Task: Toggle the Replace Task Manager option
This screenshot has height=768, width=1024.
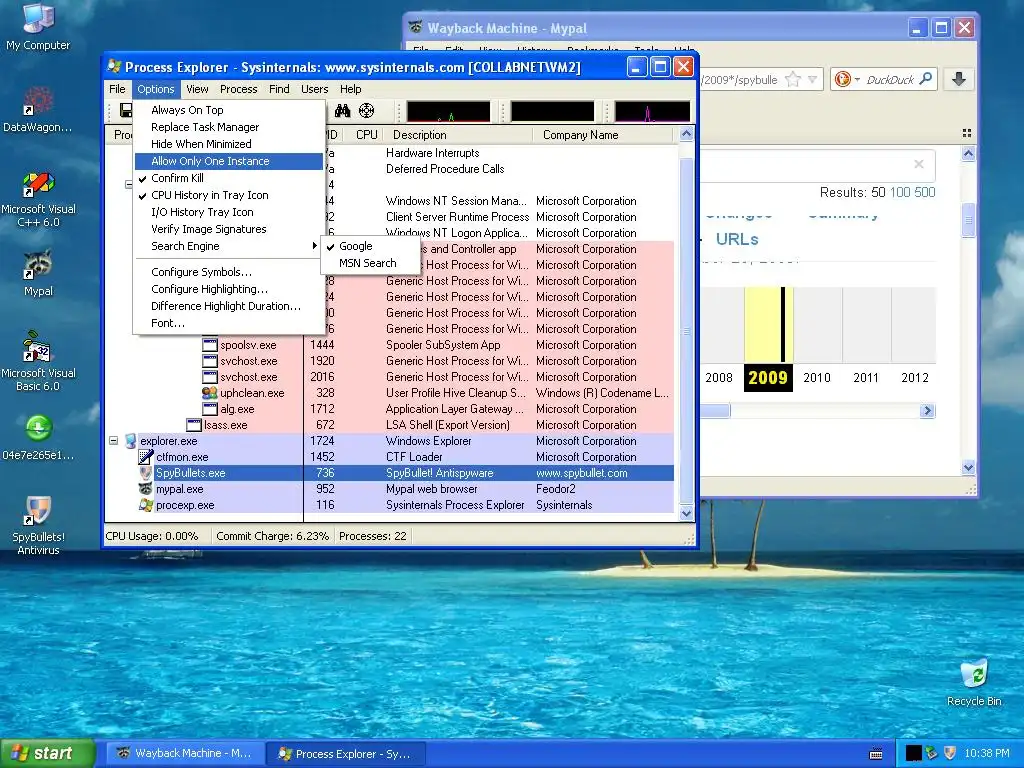Action: point(229,127)
